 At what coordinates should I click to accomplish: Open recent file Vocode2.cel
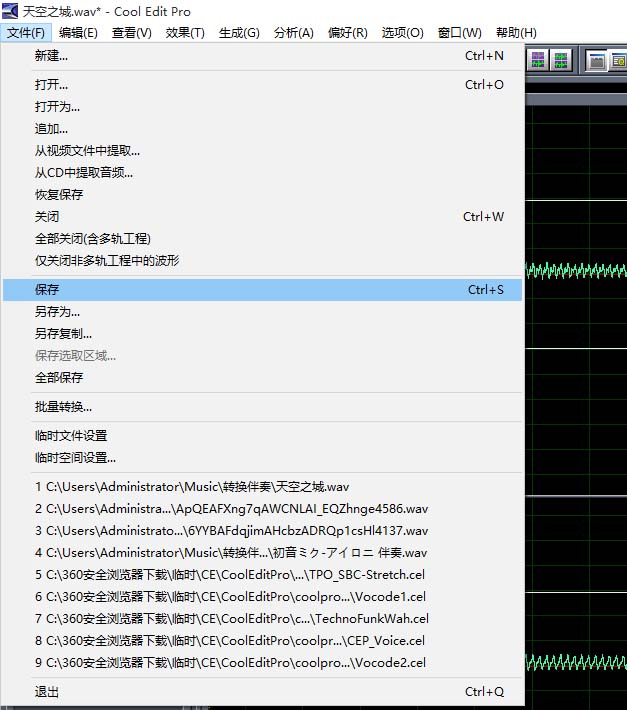click(x=262, y=662)
